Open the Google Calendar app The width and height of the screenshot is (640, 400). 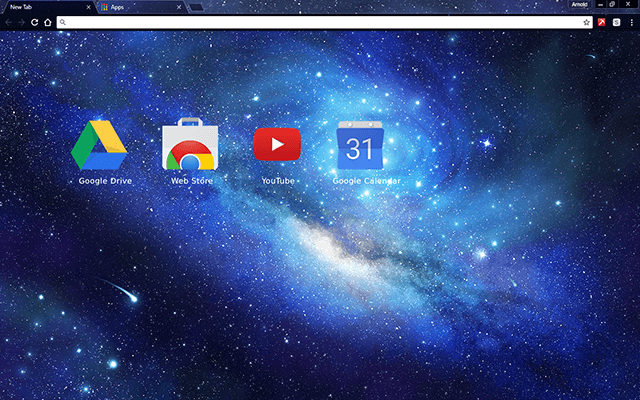(x=359, y=147)
